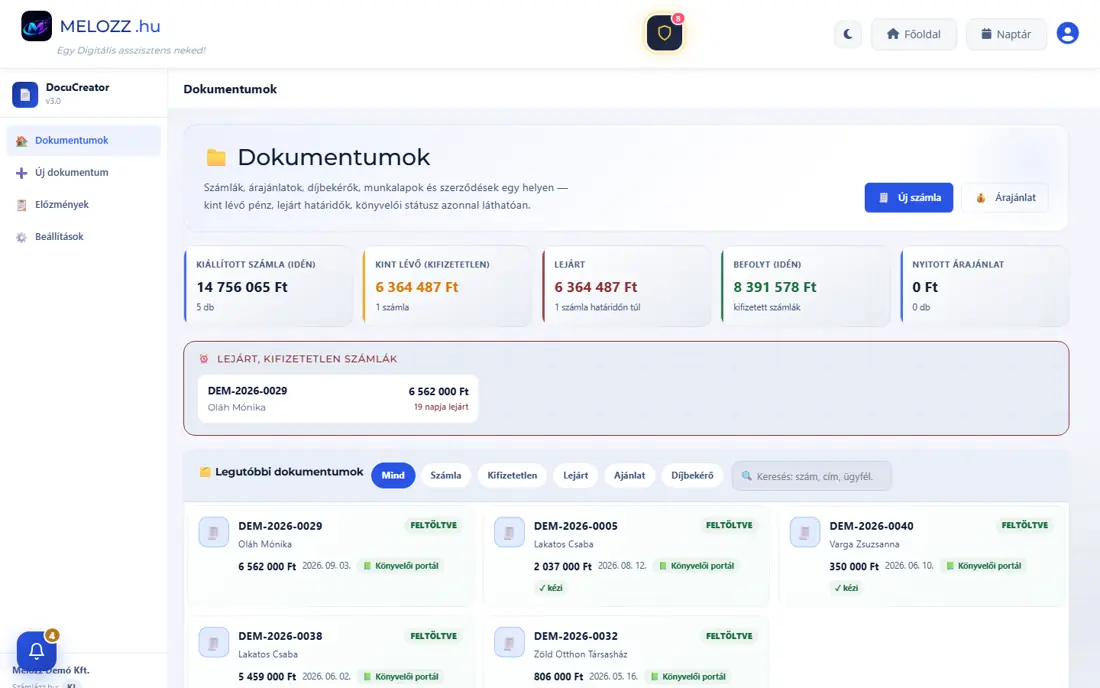This screenshot has width=1100, height=688.
Task: Click the DocuCreator app icon
Action: [25, 94]
